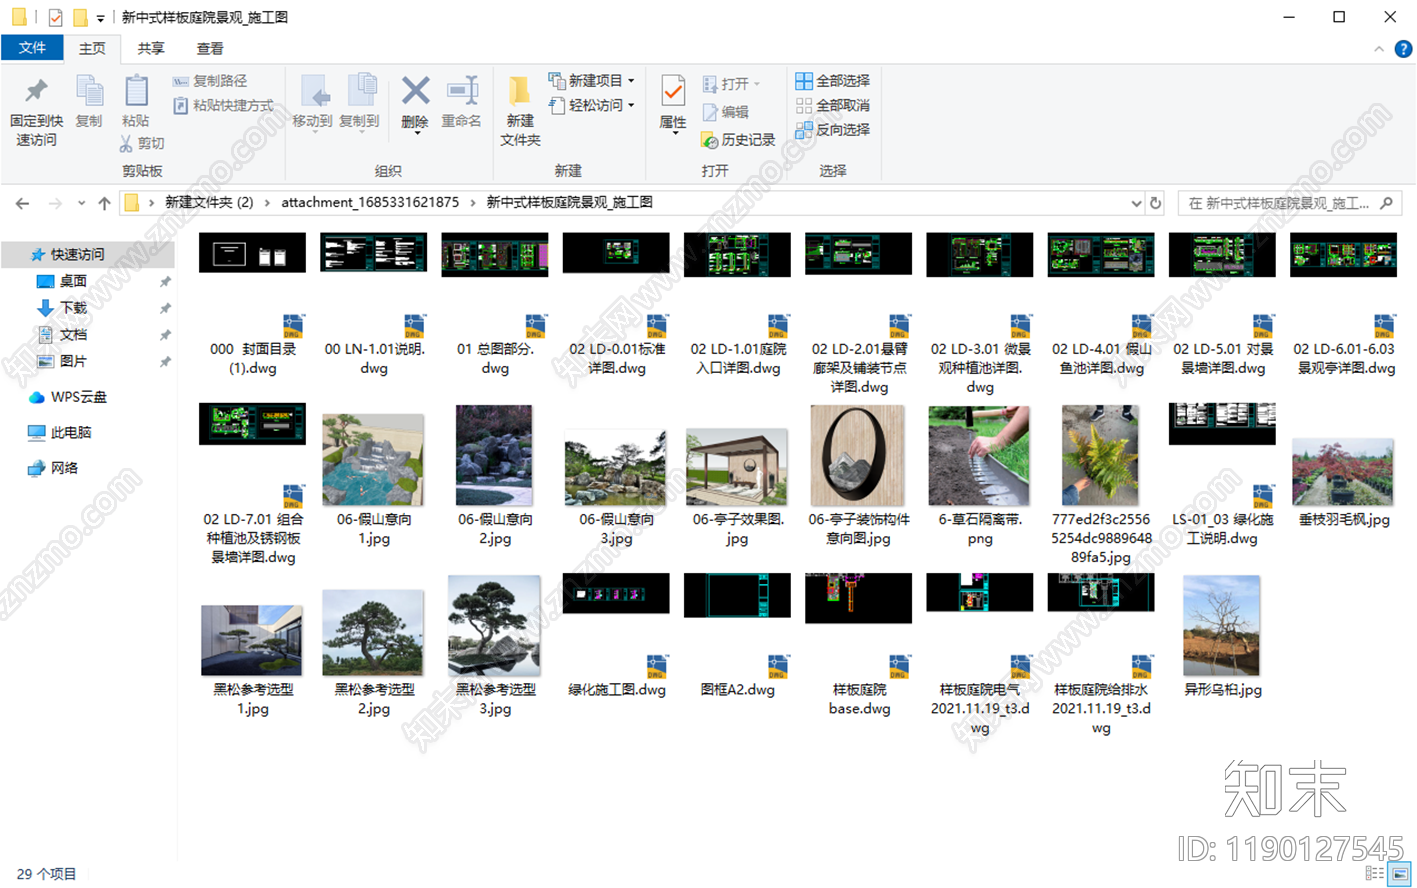Switch to details view in status bar

pyautogui.click(x=1375, y=874)
